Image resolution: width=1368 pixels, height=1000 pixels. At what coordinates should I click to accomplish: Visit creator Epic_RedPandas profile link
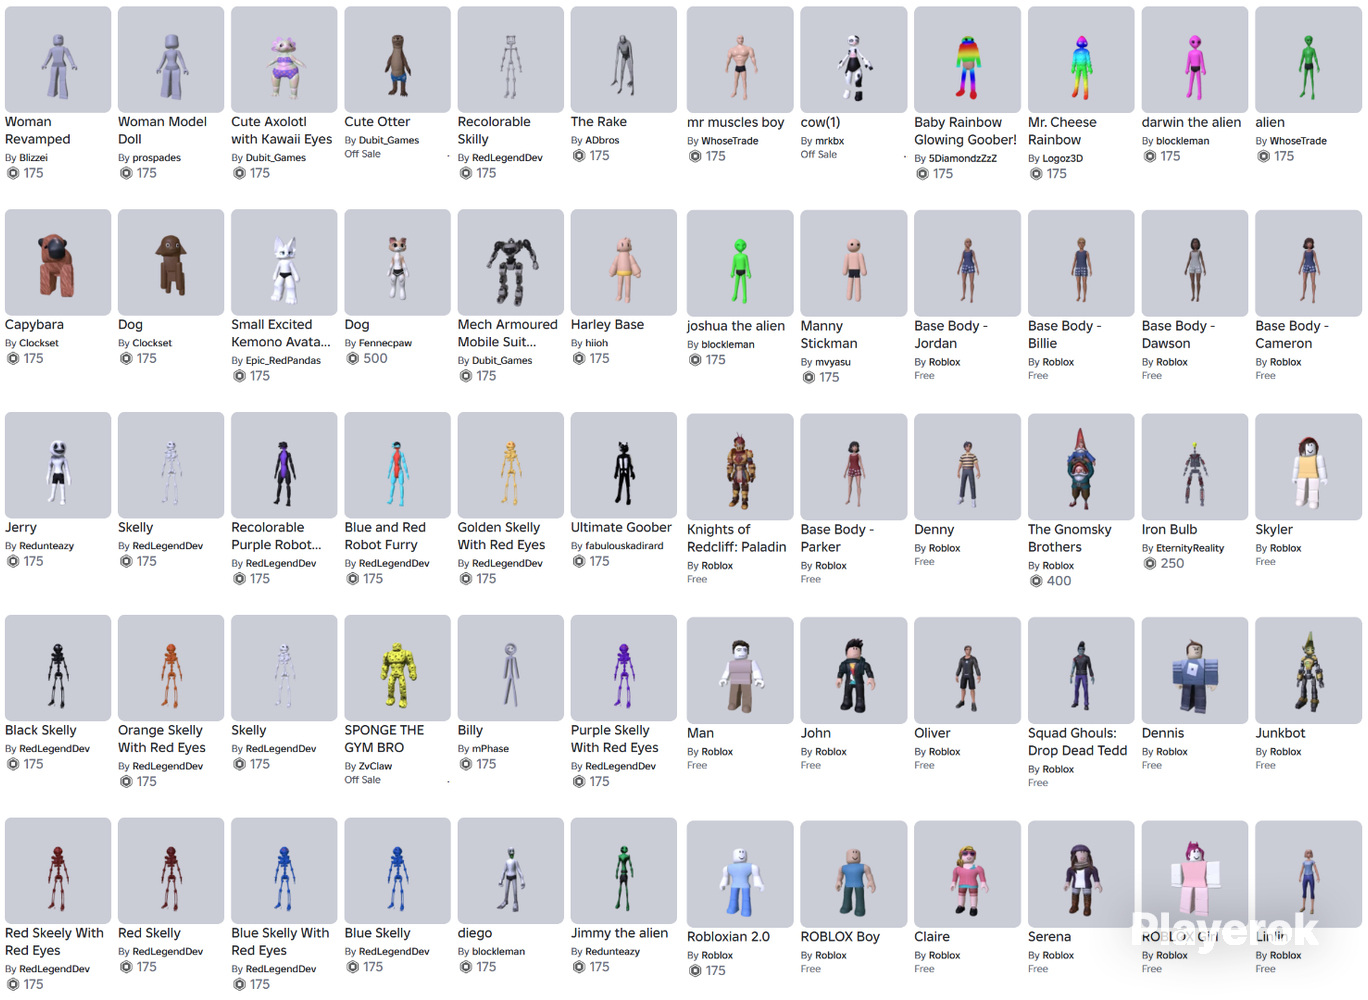pos(283,360)
